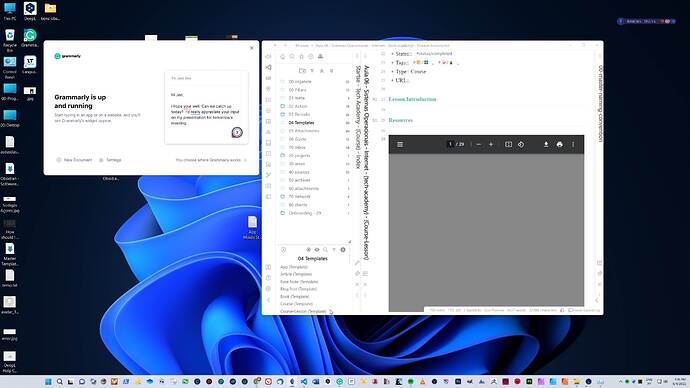Viewport: 690px width, 388px height.
Task: Open the PDF viewer more-options menu
Action: (x=573, y=144)
